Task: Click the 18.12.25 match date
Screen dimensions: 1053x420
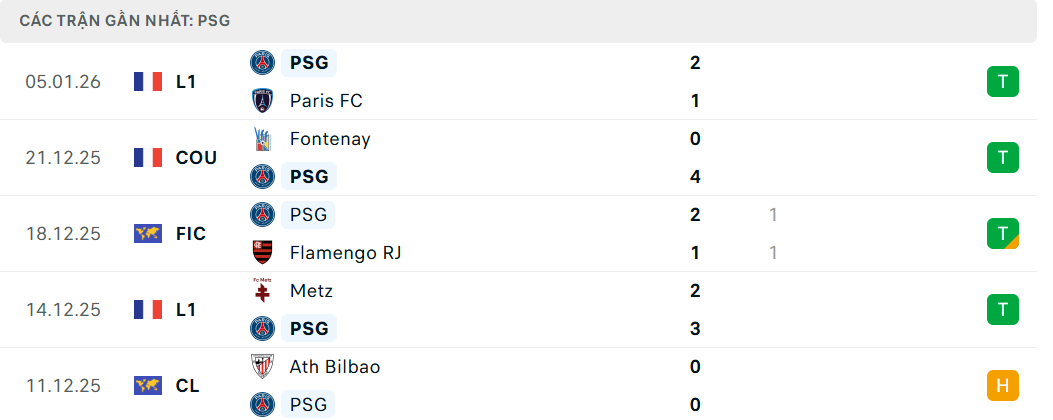Action: [x=64, y=234]
